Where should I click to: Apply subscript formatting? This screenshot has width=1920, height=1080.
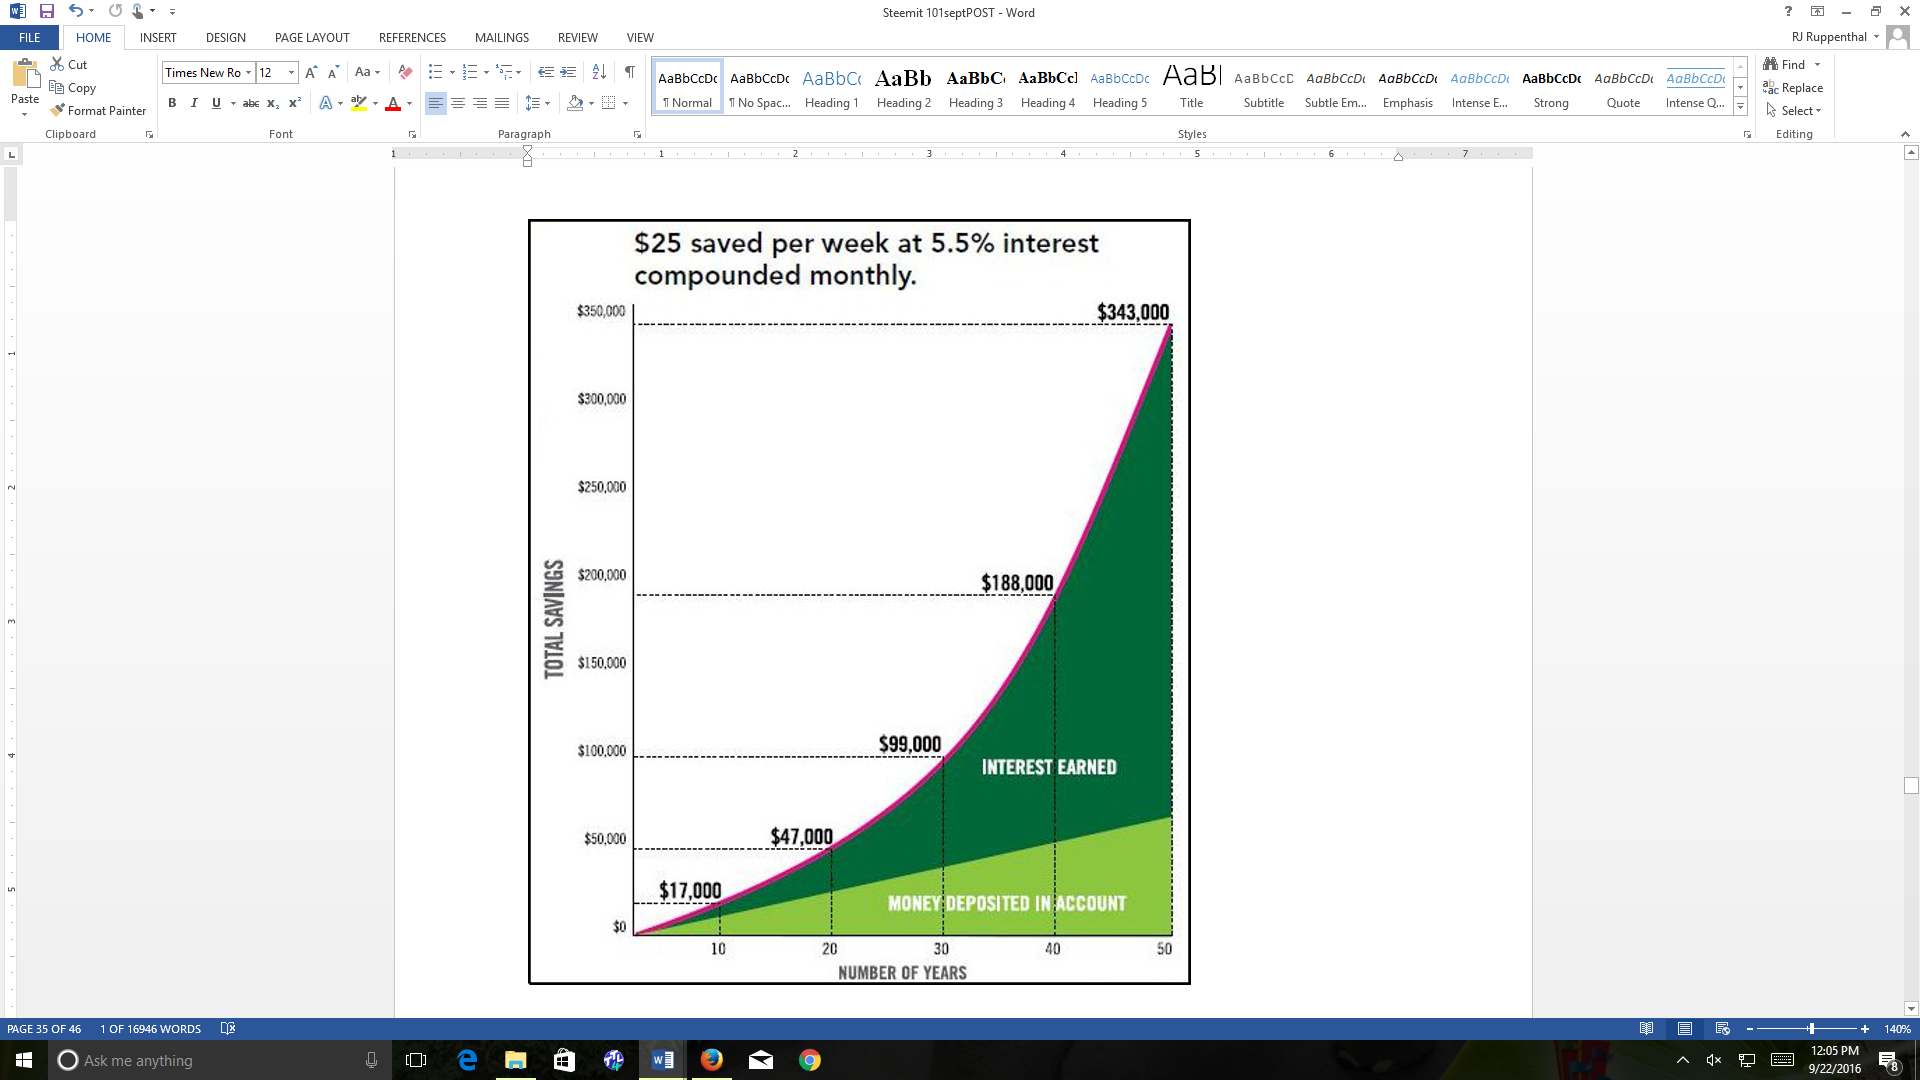(273, 103)
